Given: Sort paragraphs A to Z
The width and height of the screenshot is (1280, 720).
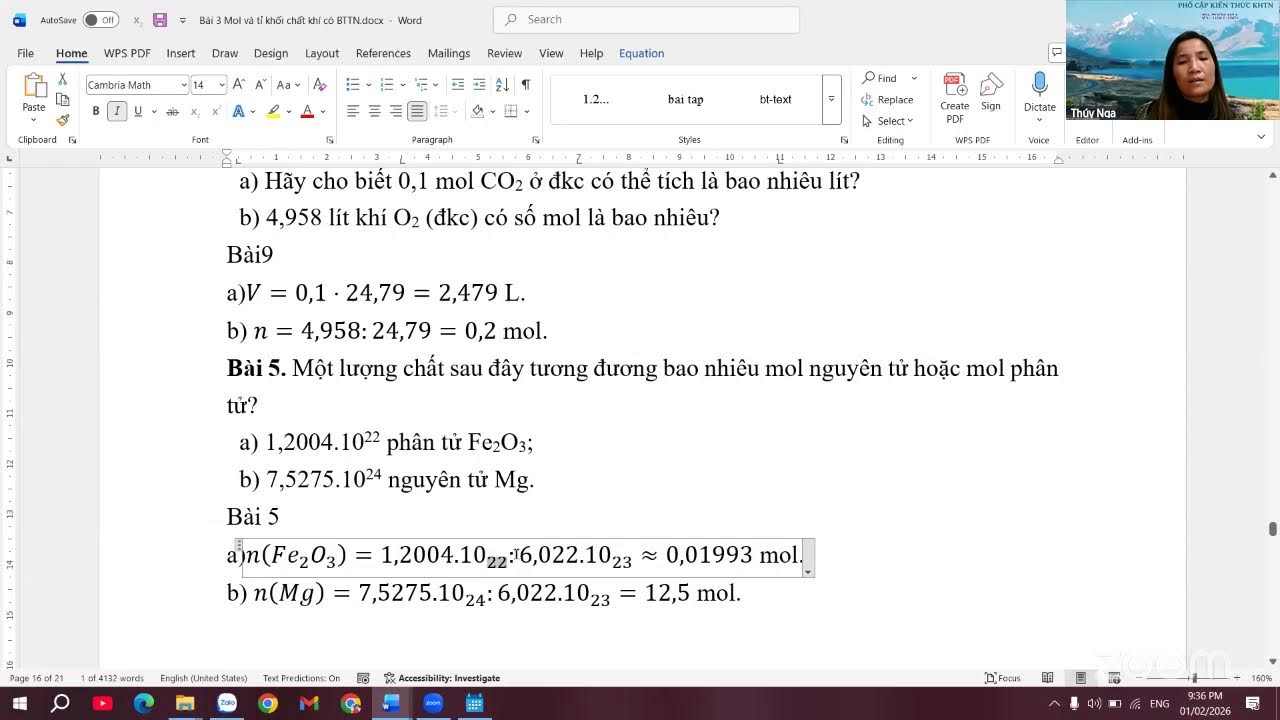Looking at the screenshot, I should [x=502, y=85].
